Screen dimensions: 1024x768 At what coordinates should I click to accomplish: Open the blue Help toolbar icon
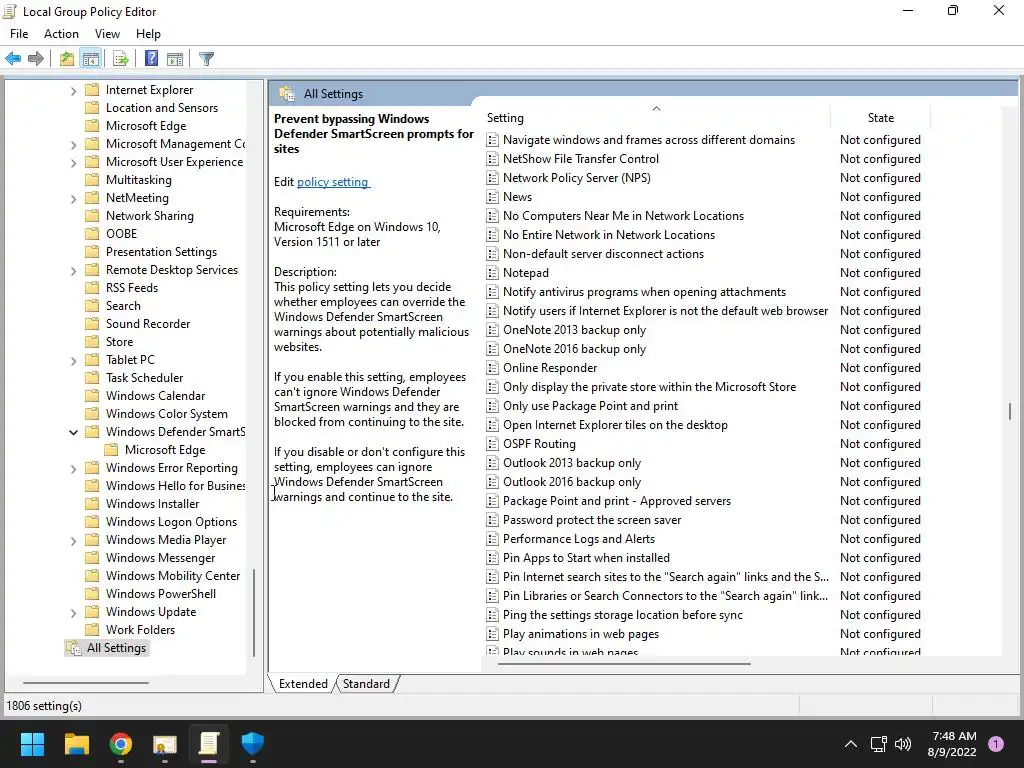click(152, 59)
